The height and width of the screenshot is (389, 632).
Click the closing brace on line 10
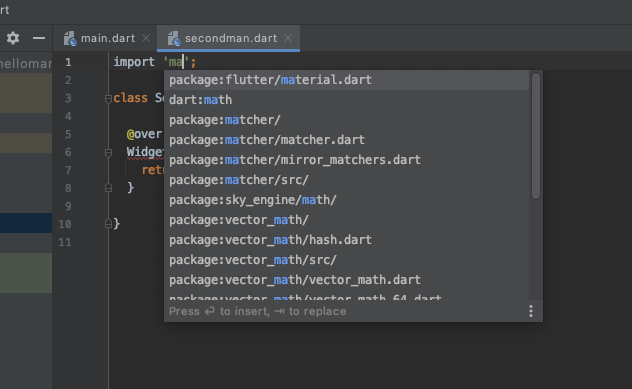tap(116, 223)
